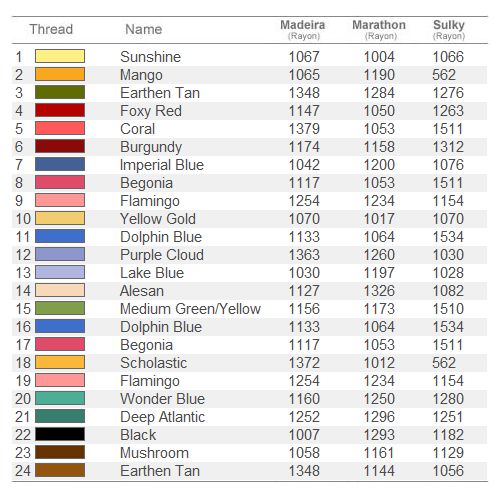Image resolution: width=500 pixels, height=492 pixels.
Task: Click the Sunshine yellow color swatch
Action: (x=60, y=56)
